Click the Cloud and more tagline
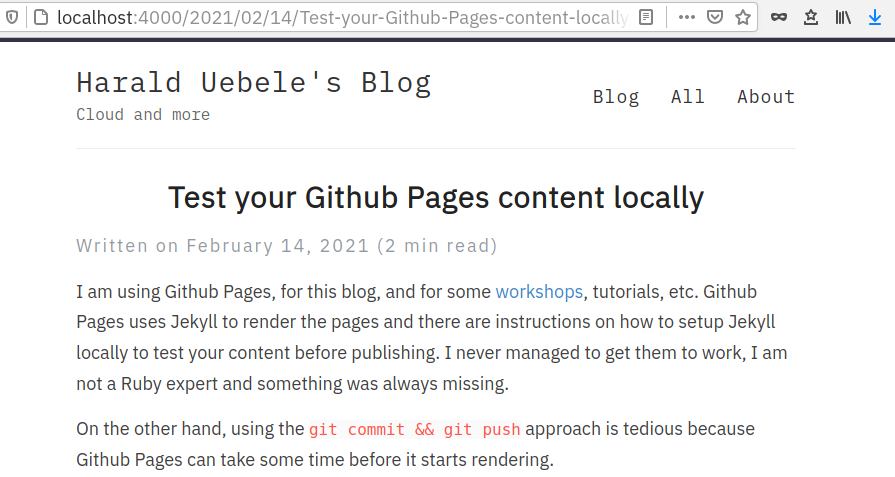 (143, 115)
